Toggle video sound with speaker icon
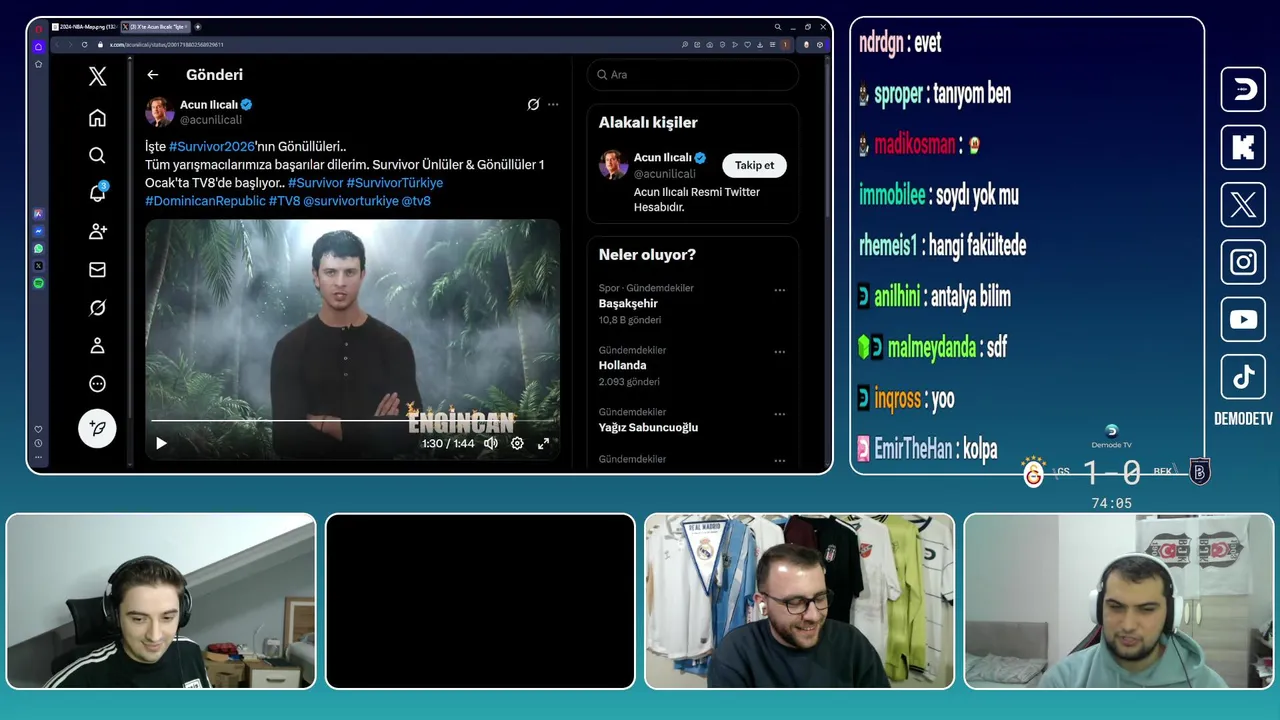The height and width of the screenshot is (720, 1280). point(491,443)
